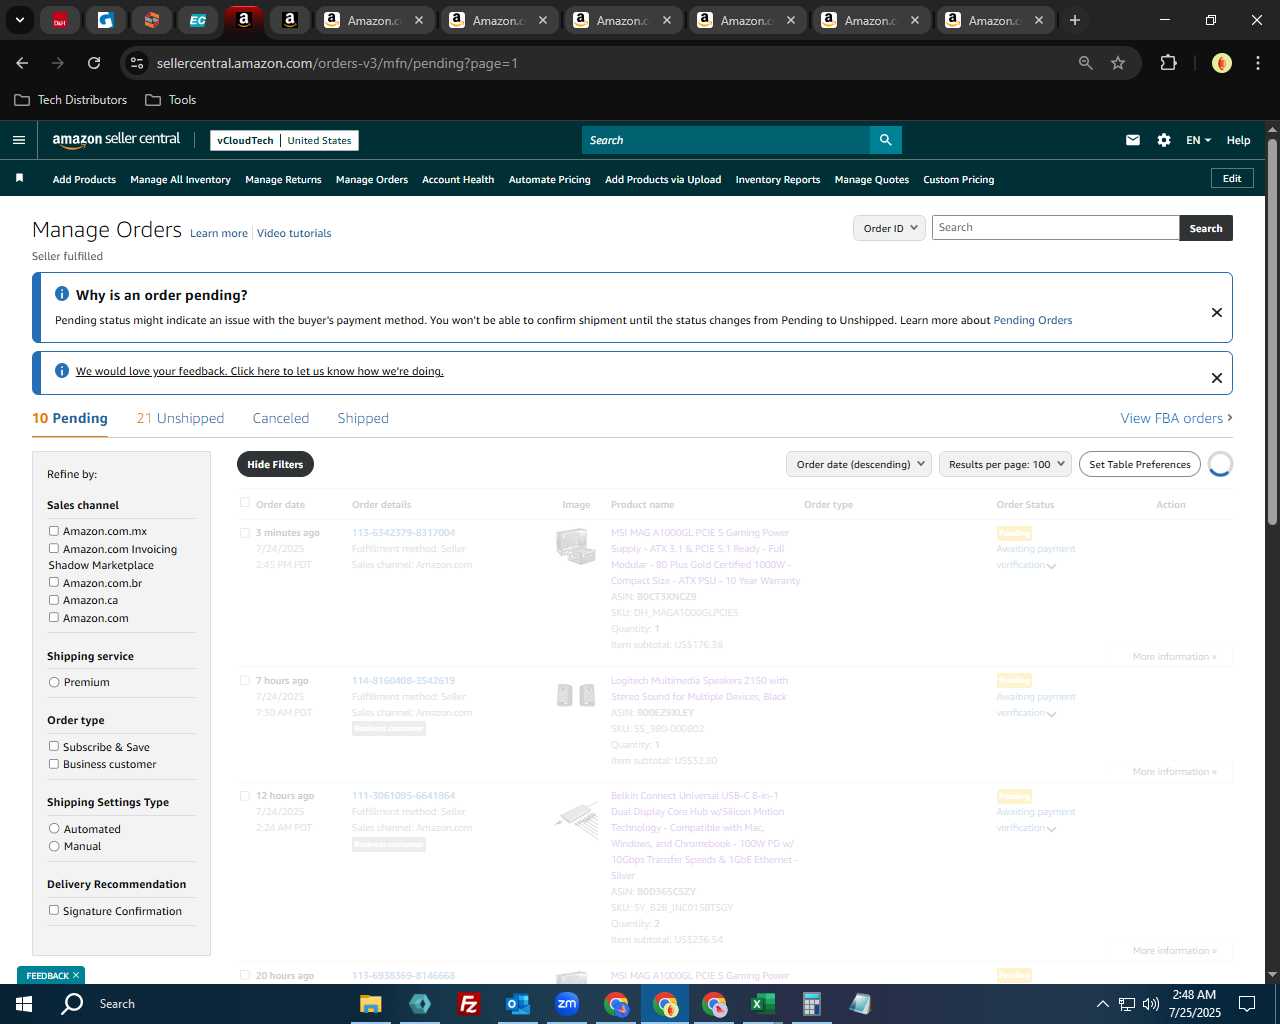Image resolution: width=1280 pixels, height=1024 pixels.
Task: Check Amazon.com Invoicing Shadow Marketplace
Action: pyautogui.click(x=54, y=548)
